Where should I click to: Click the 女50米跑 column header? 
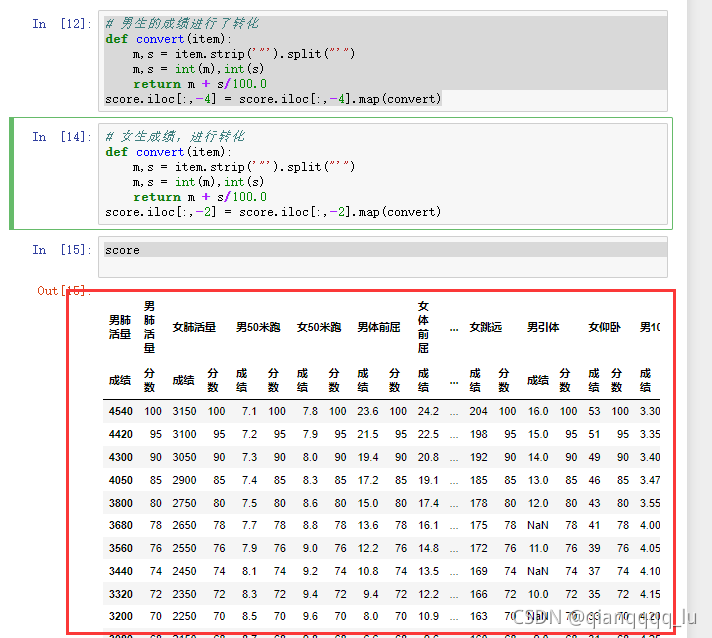[319, 327]
